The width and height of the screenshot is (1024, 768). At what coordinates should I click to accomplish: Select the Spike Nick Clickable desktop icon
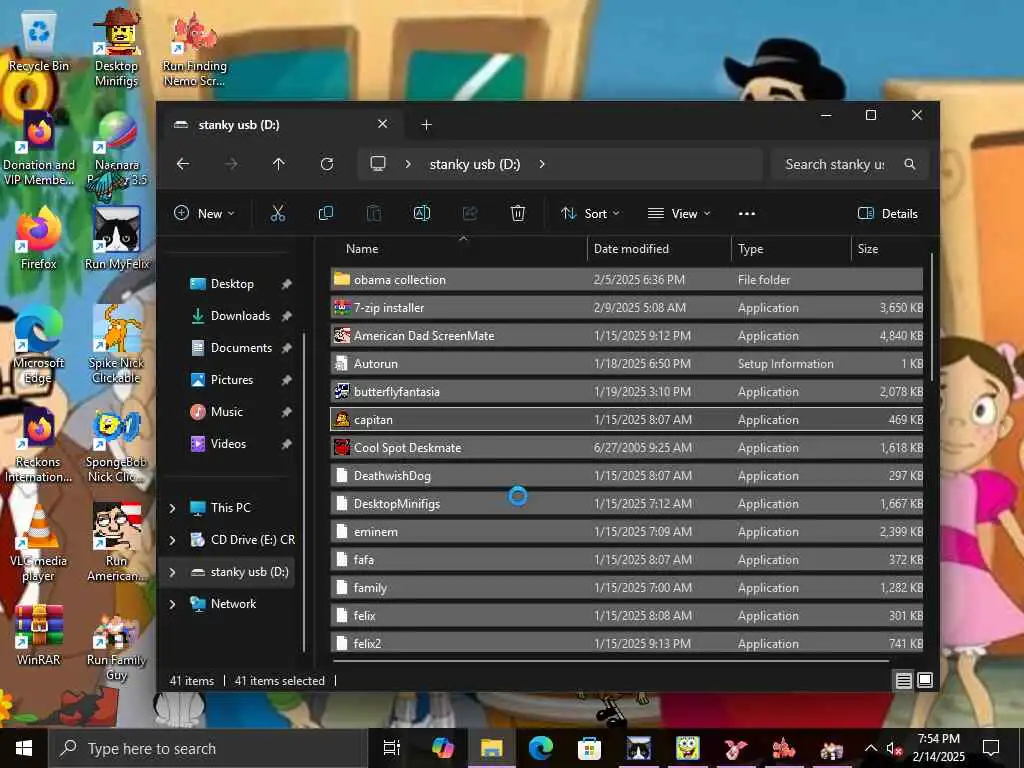[116, 344]
